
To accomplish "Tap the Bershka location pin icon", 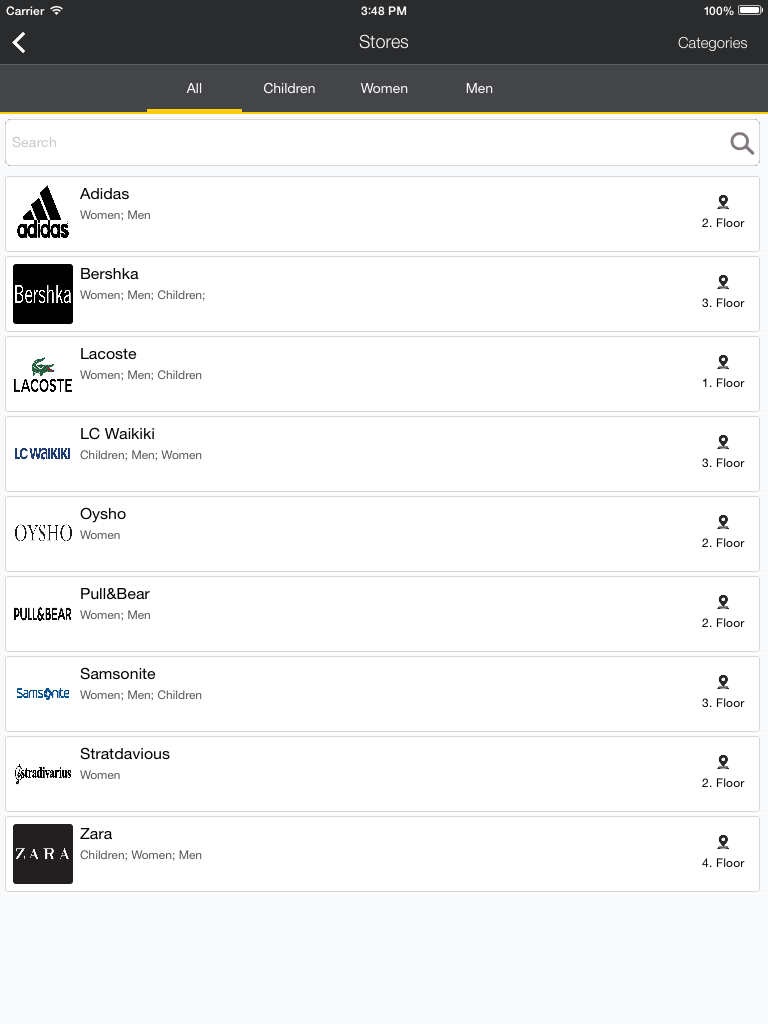I will pyautogui.click(x=723, y=282).
